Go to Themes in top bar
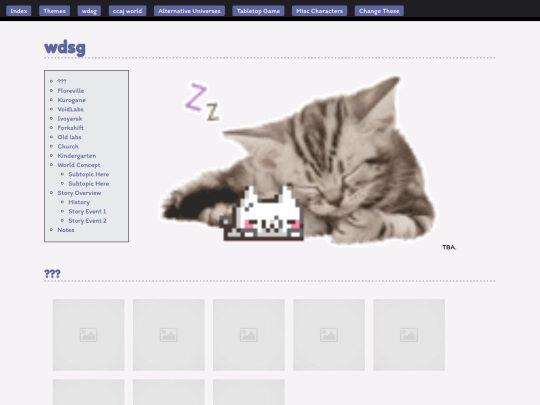 54,11
